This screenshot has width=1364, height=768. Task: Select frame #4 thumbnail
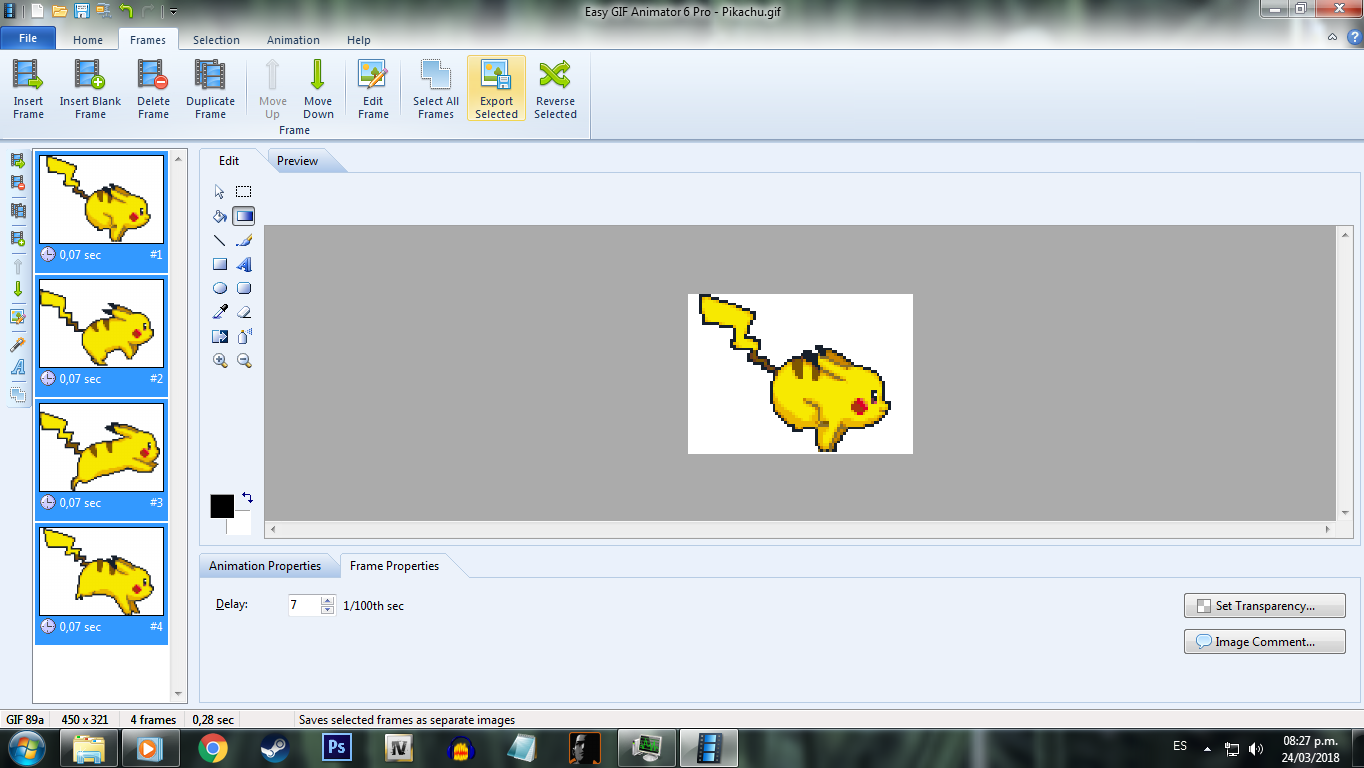[101, 571]
